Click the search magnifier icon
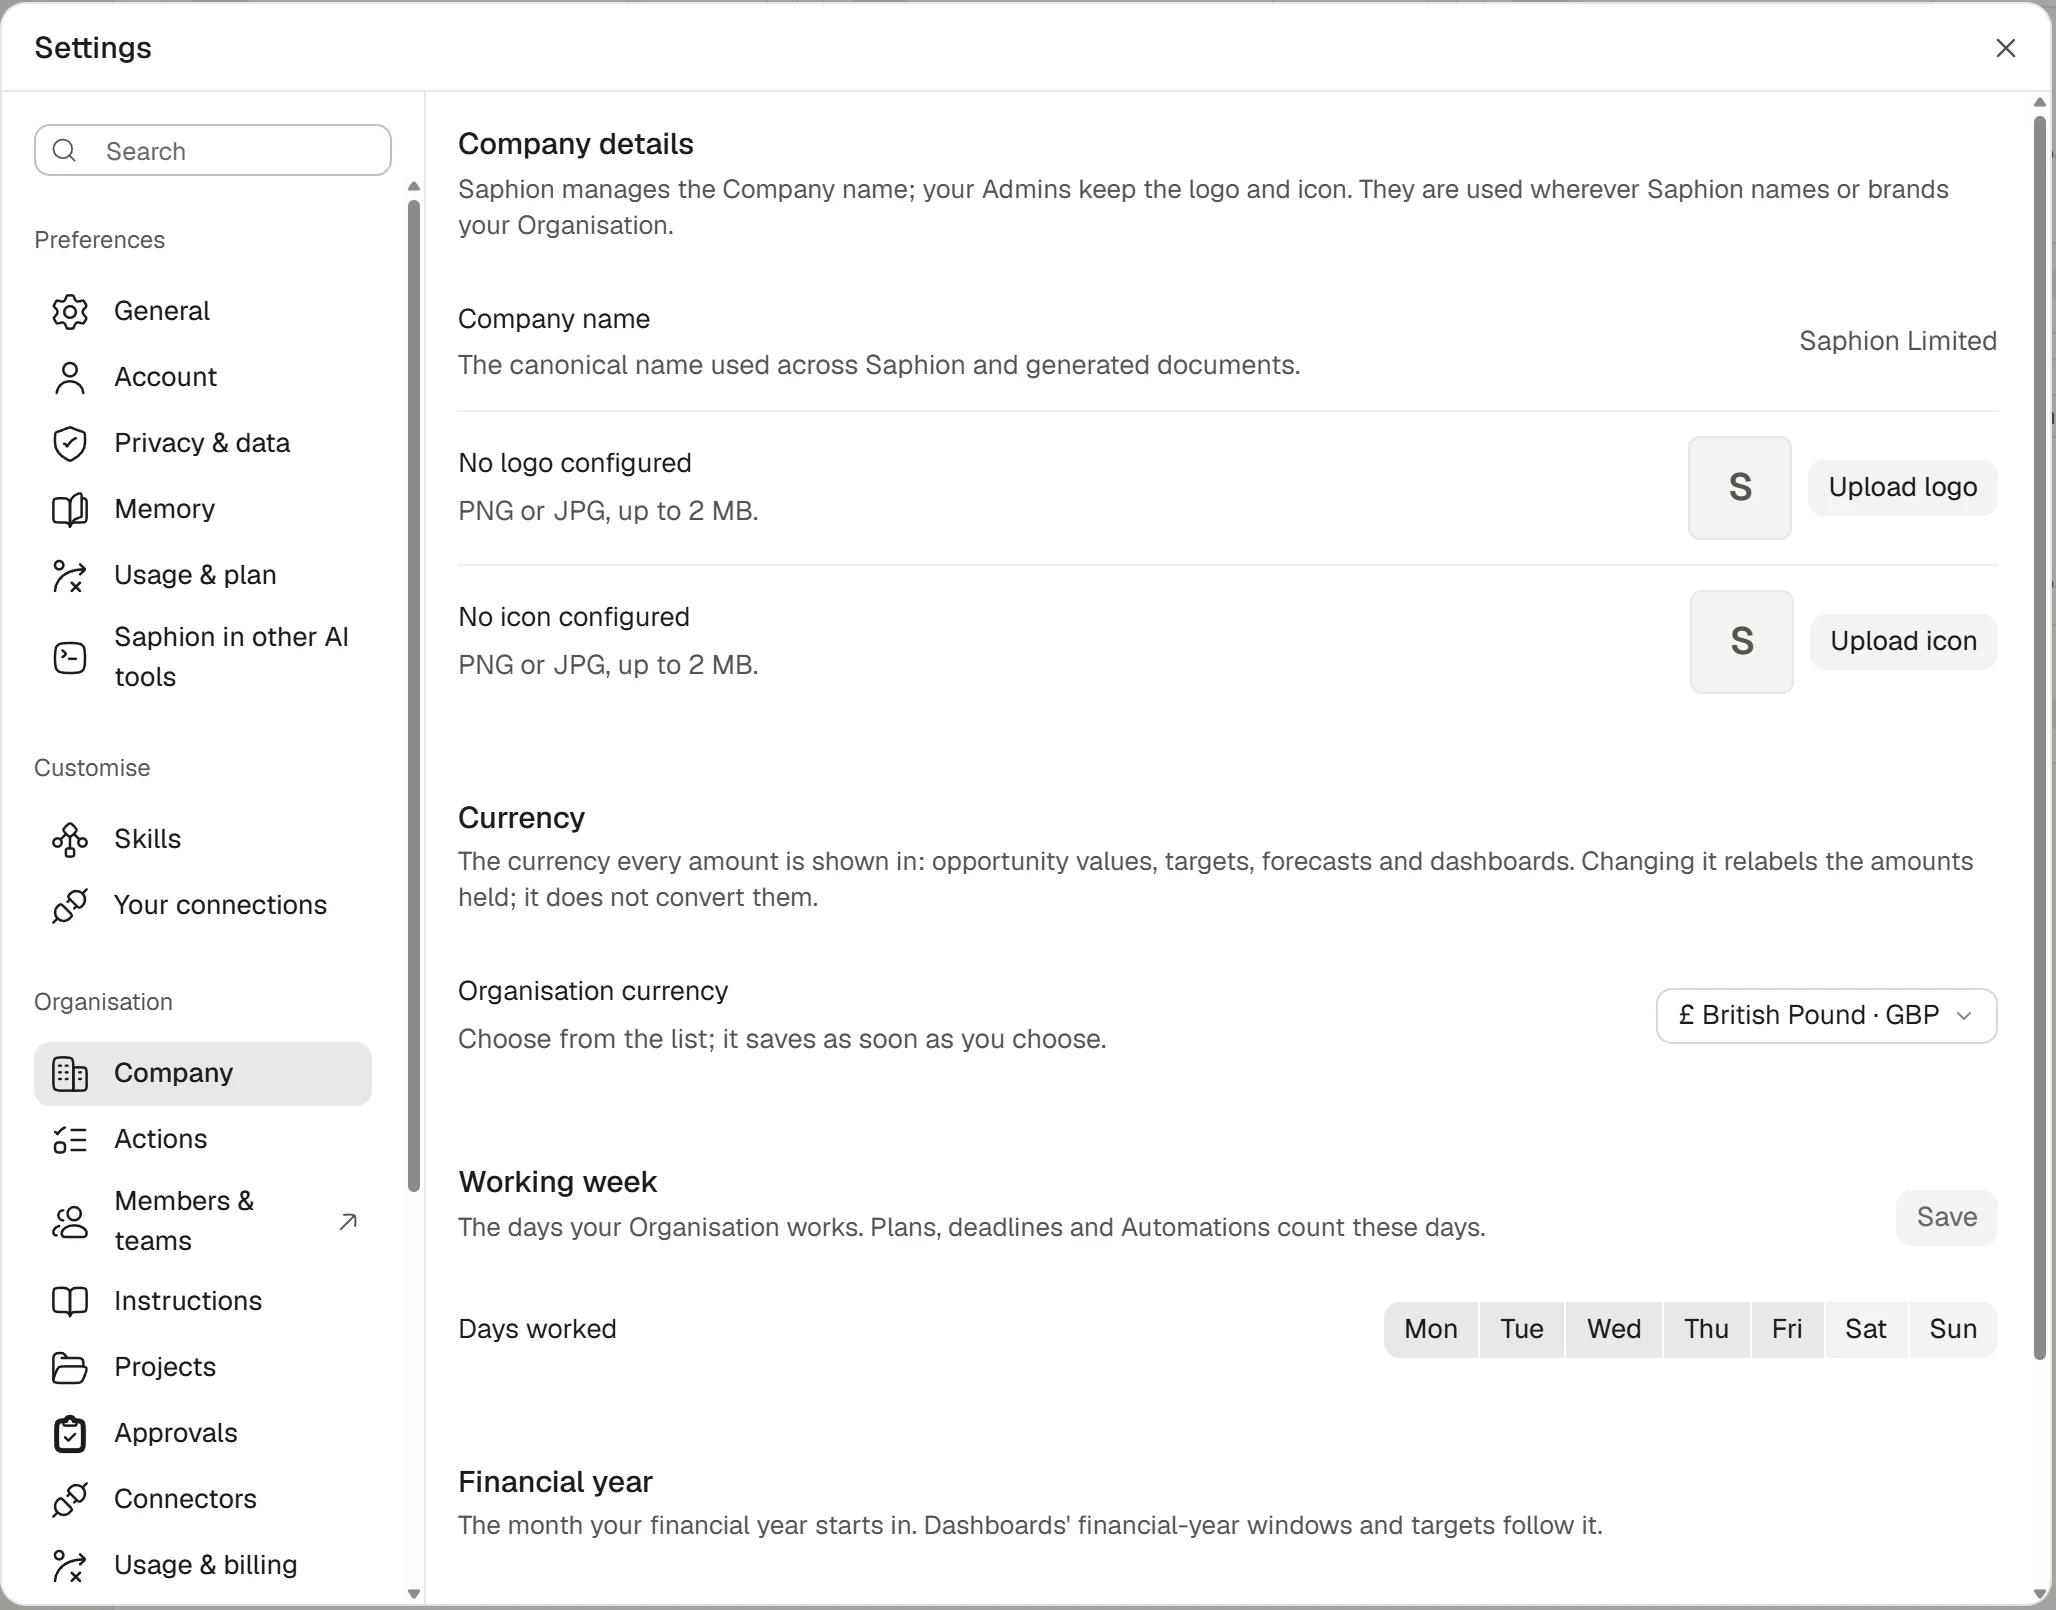The width and height of the screenshot is (2056, 1610). click(65, 151)
